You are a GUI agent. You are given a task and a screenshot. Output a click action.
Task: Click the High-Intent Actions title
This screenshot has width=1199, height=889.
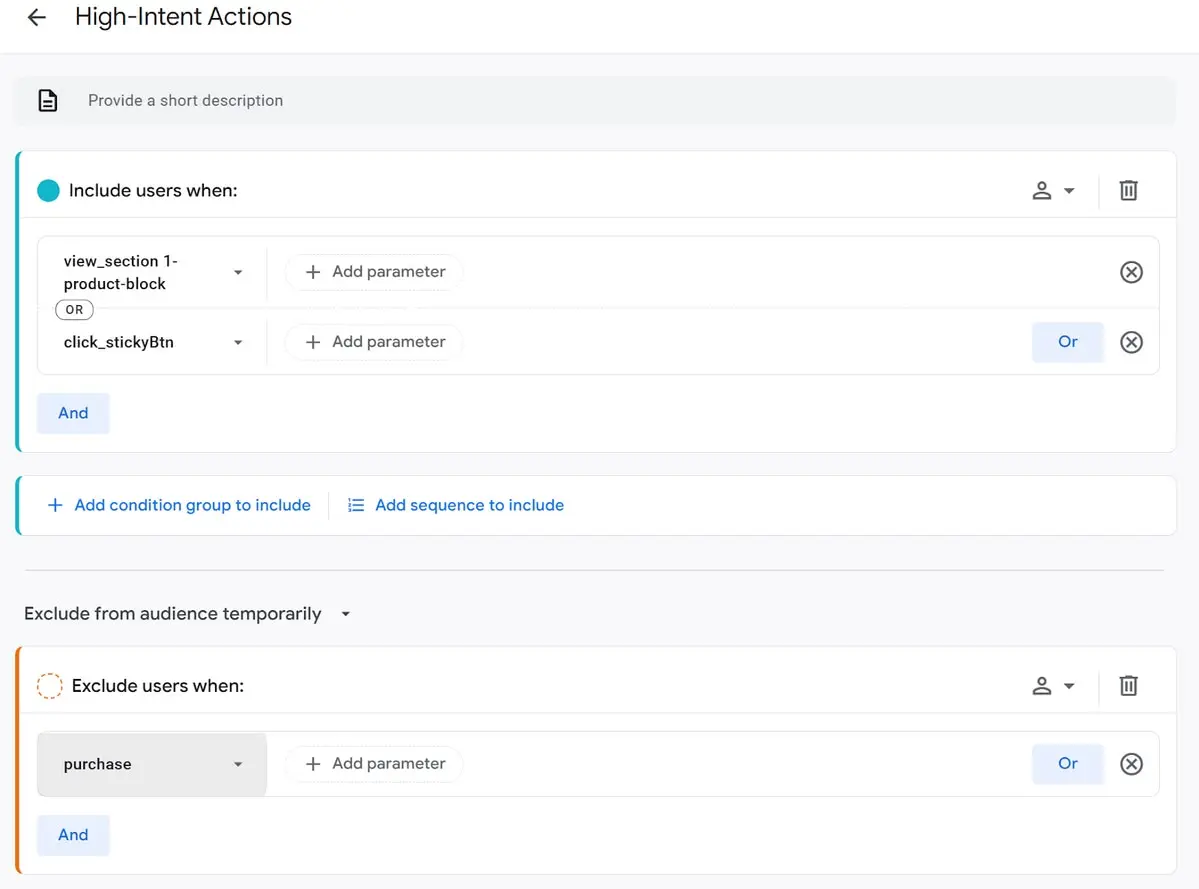183,17
